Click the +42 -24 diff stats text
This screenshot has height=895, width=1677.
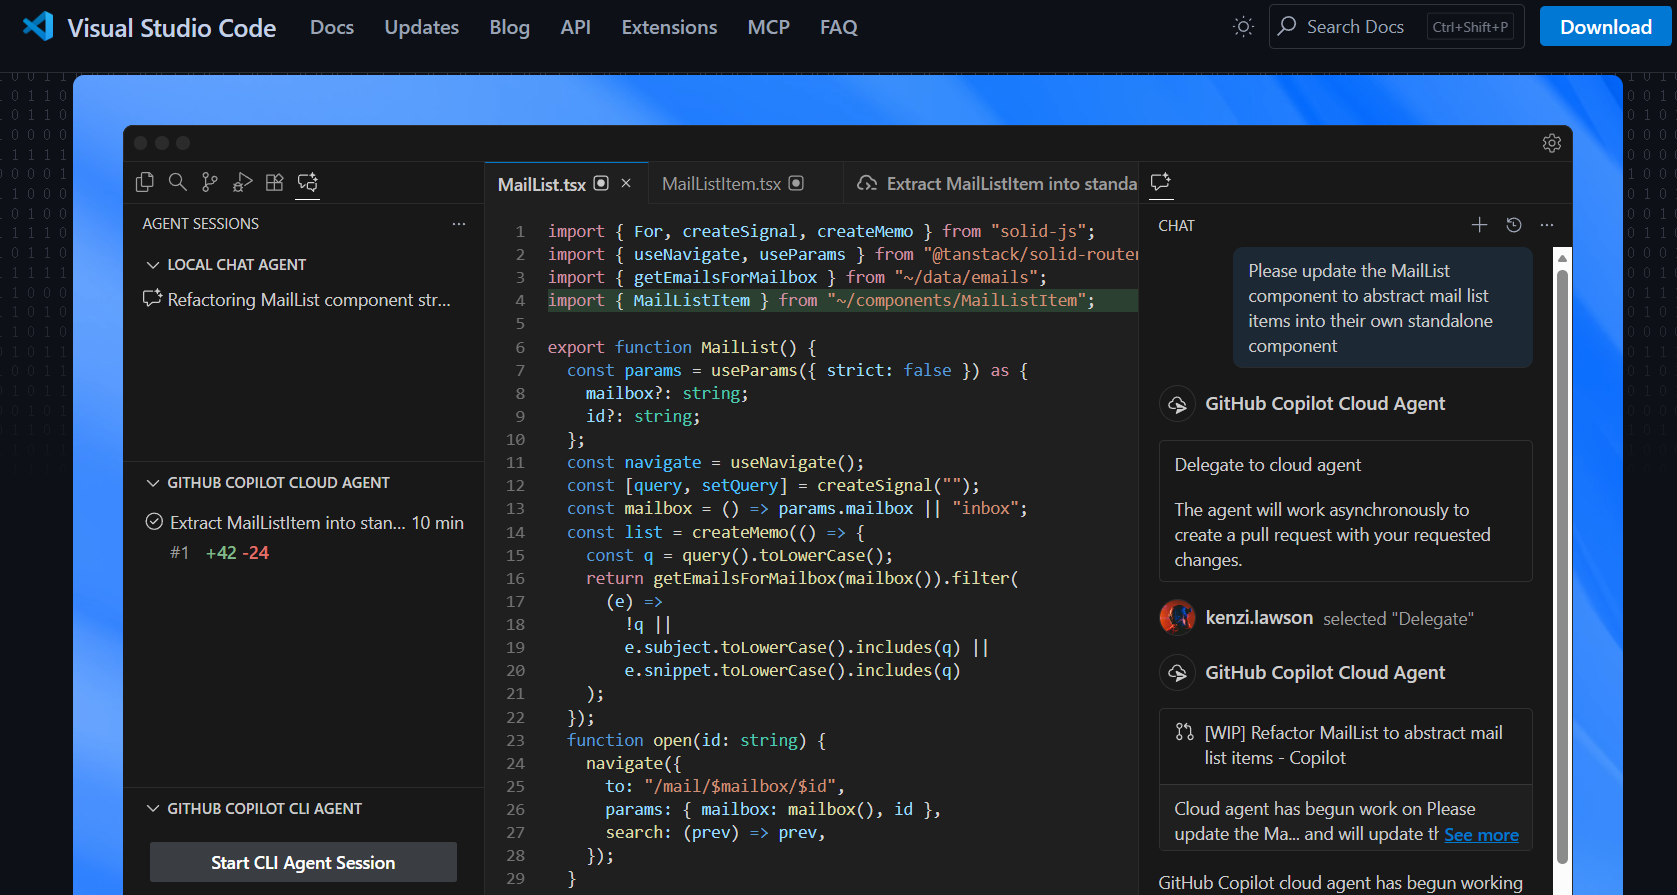tap(237, 553)
